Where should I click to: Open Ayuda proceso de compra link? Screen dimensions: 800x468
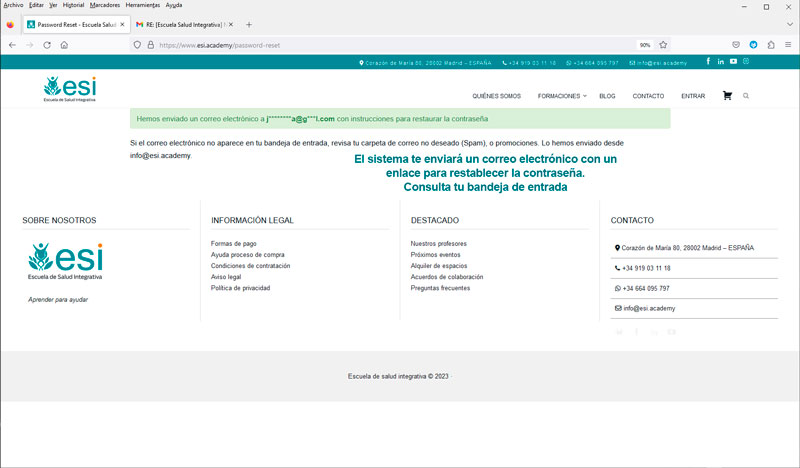pyautogui.click(x=247, y=255)
